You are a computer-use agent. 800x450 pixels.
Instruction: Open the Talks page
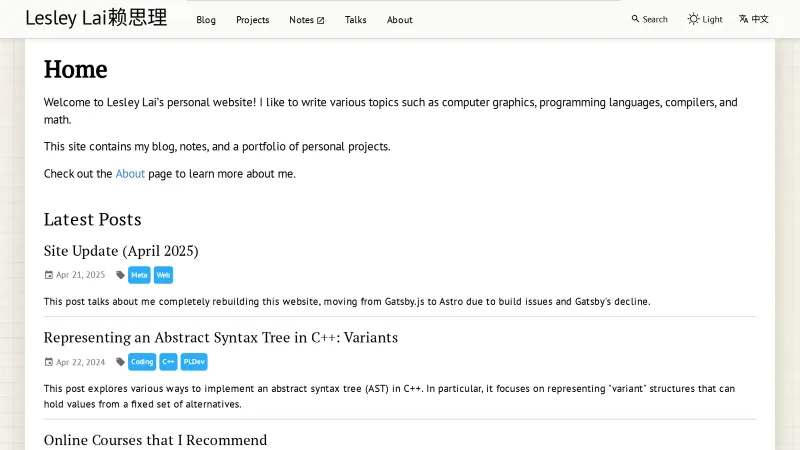(x=355, y=20)
